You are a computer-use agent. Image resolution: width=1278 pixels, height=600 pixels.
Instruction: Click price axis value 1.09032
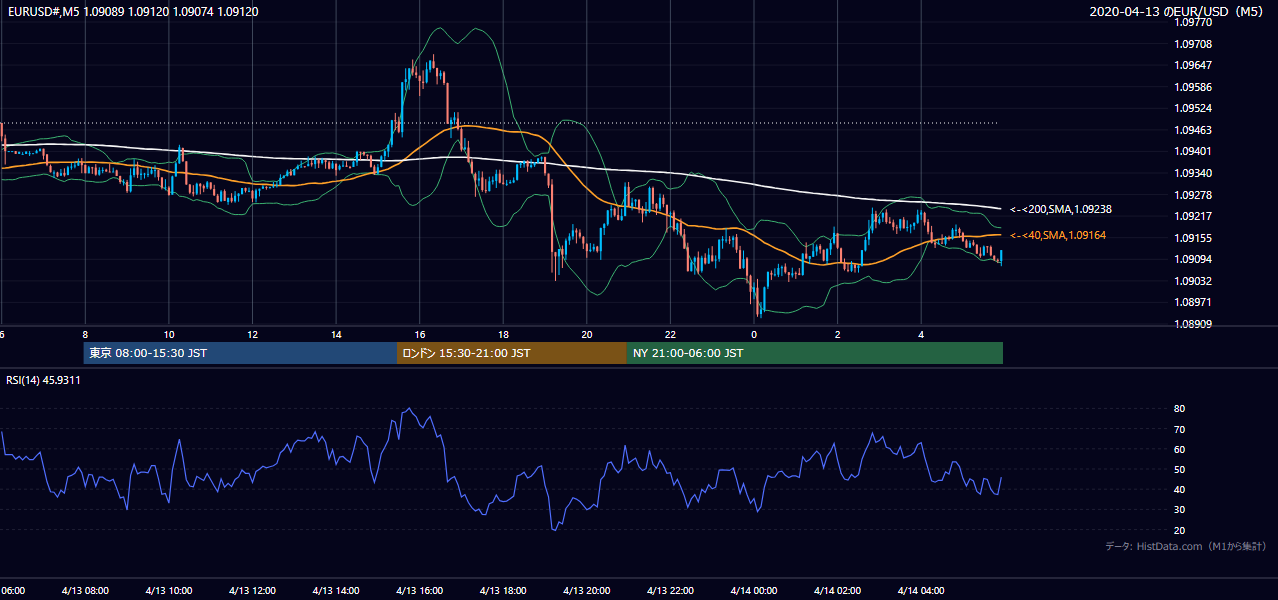tap(1194, 281)
